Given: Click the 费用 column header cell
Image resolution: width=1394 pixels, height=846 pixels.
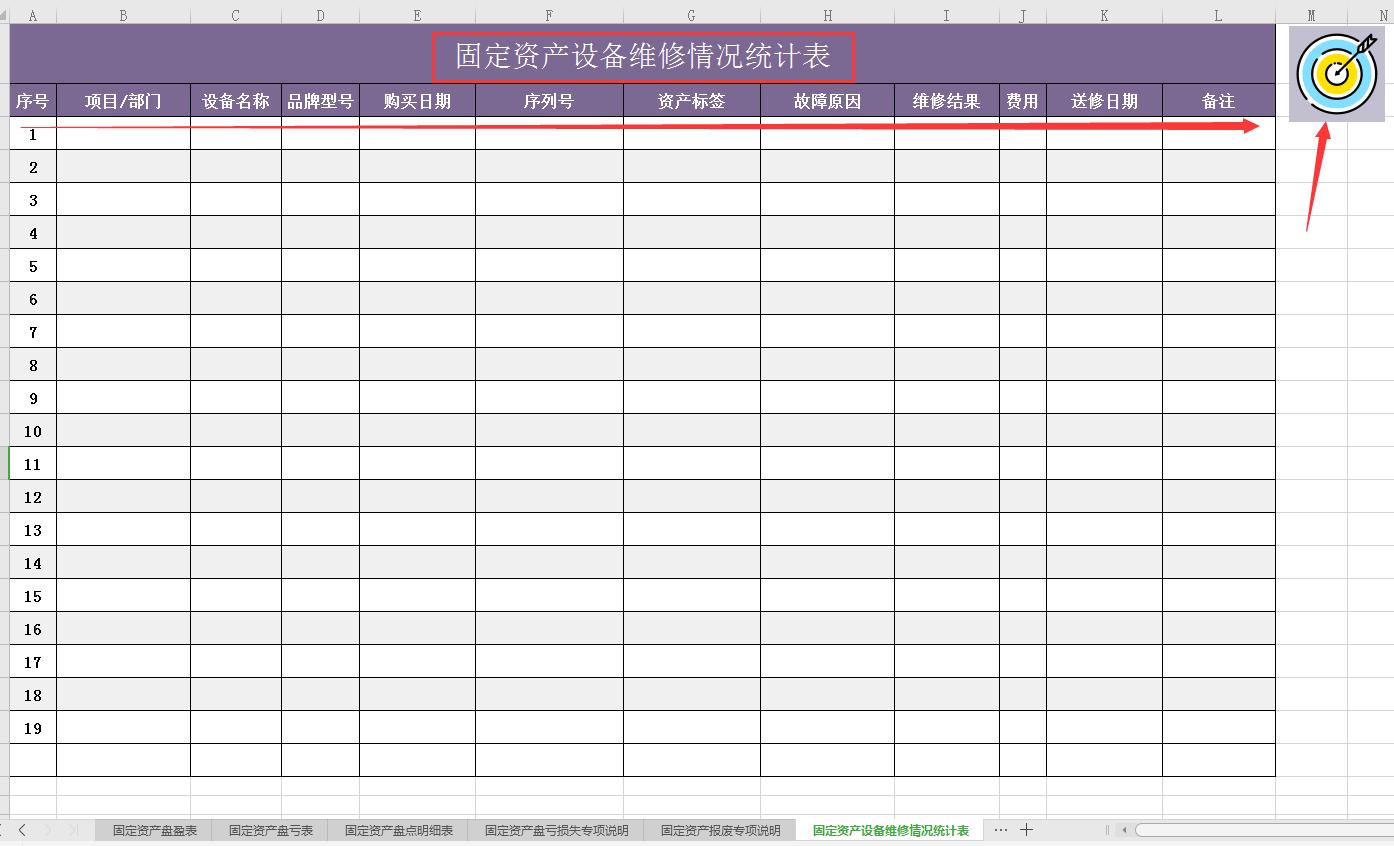Looking at the screenshot, I should pyautogui.click(x=1022, y=100).
